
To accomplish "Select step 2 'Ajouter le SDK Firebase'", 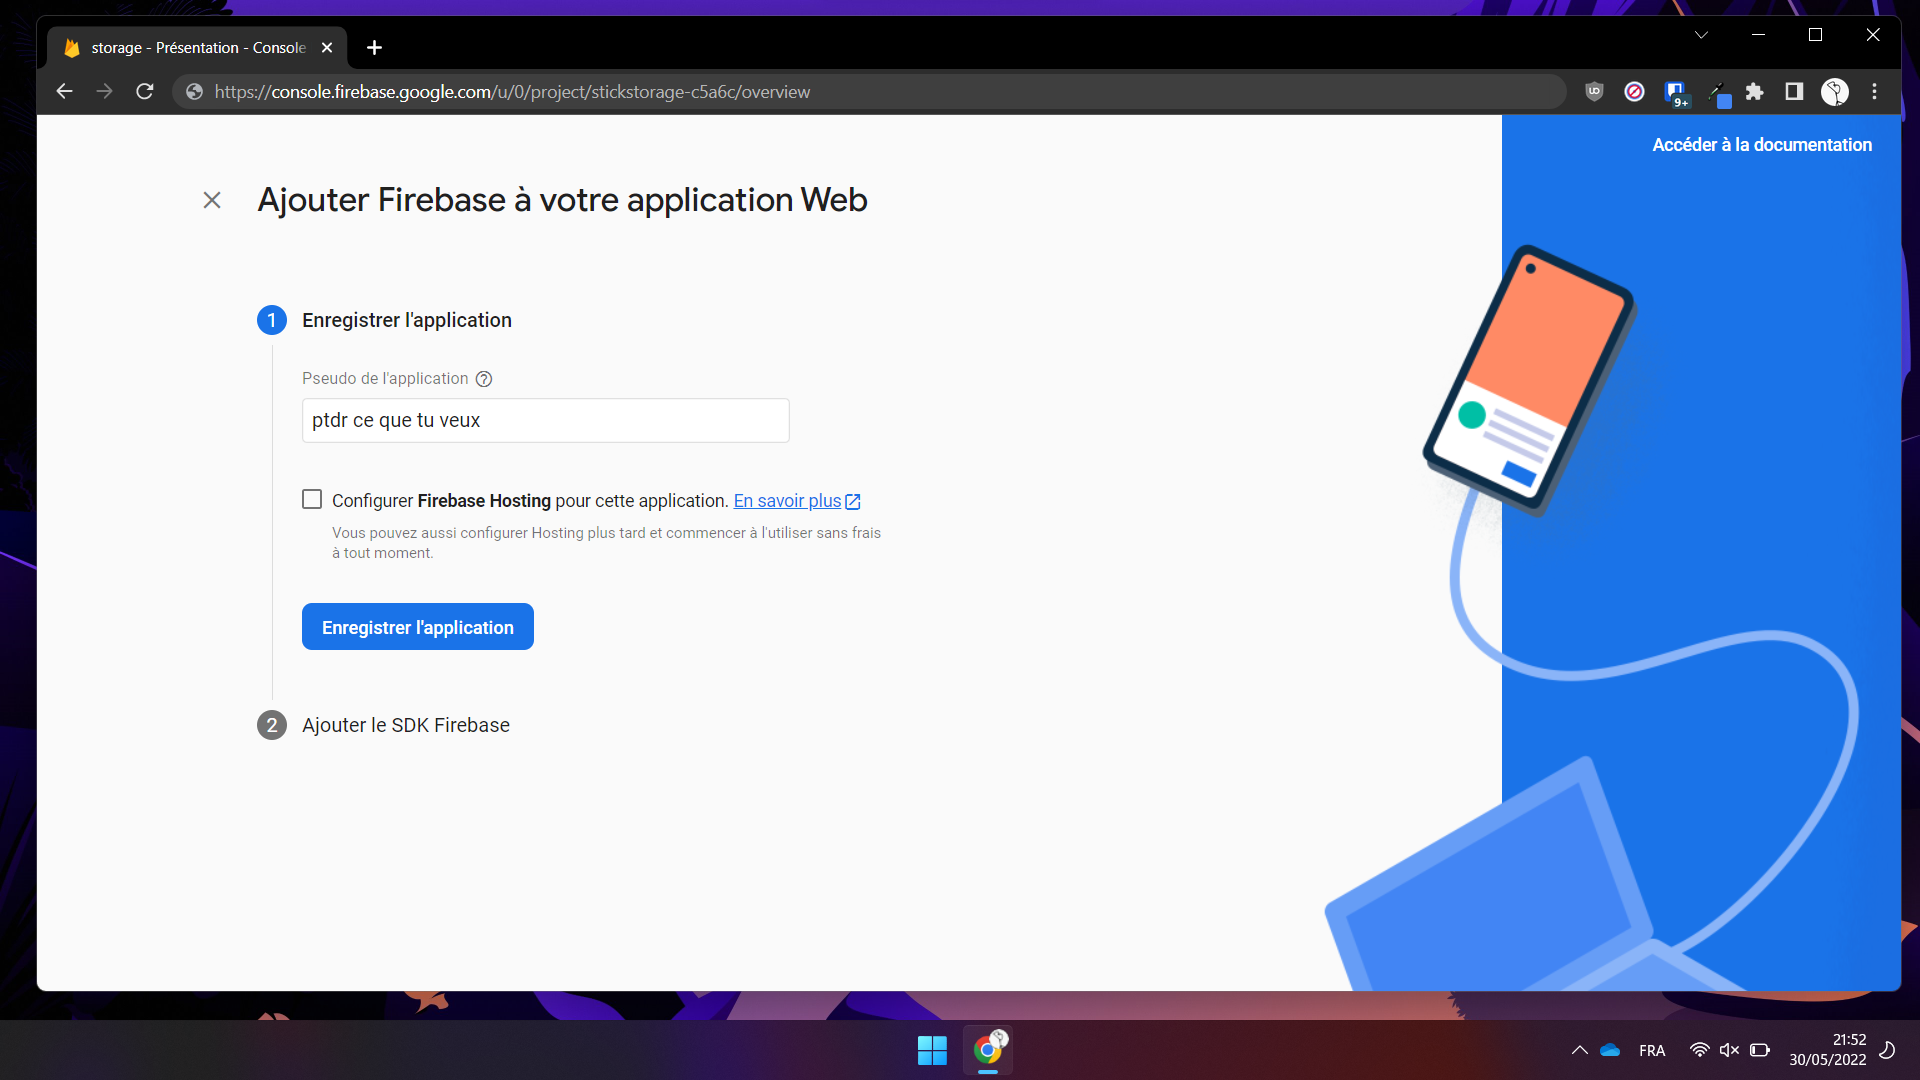I will [x=405, y=725].
